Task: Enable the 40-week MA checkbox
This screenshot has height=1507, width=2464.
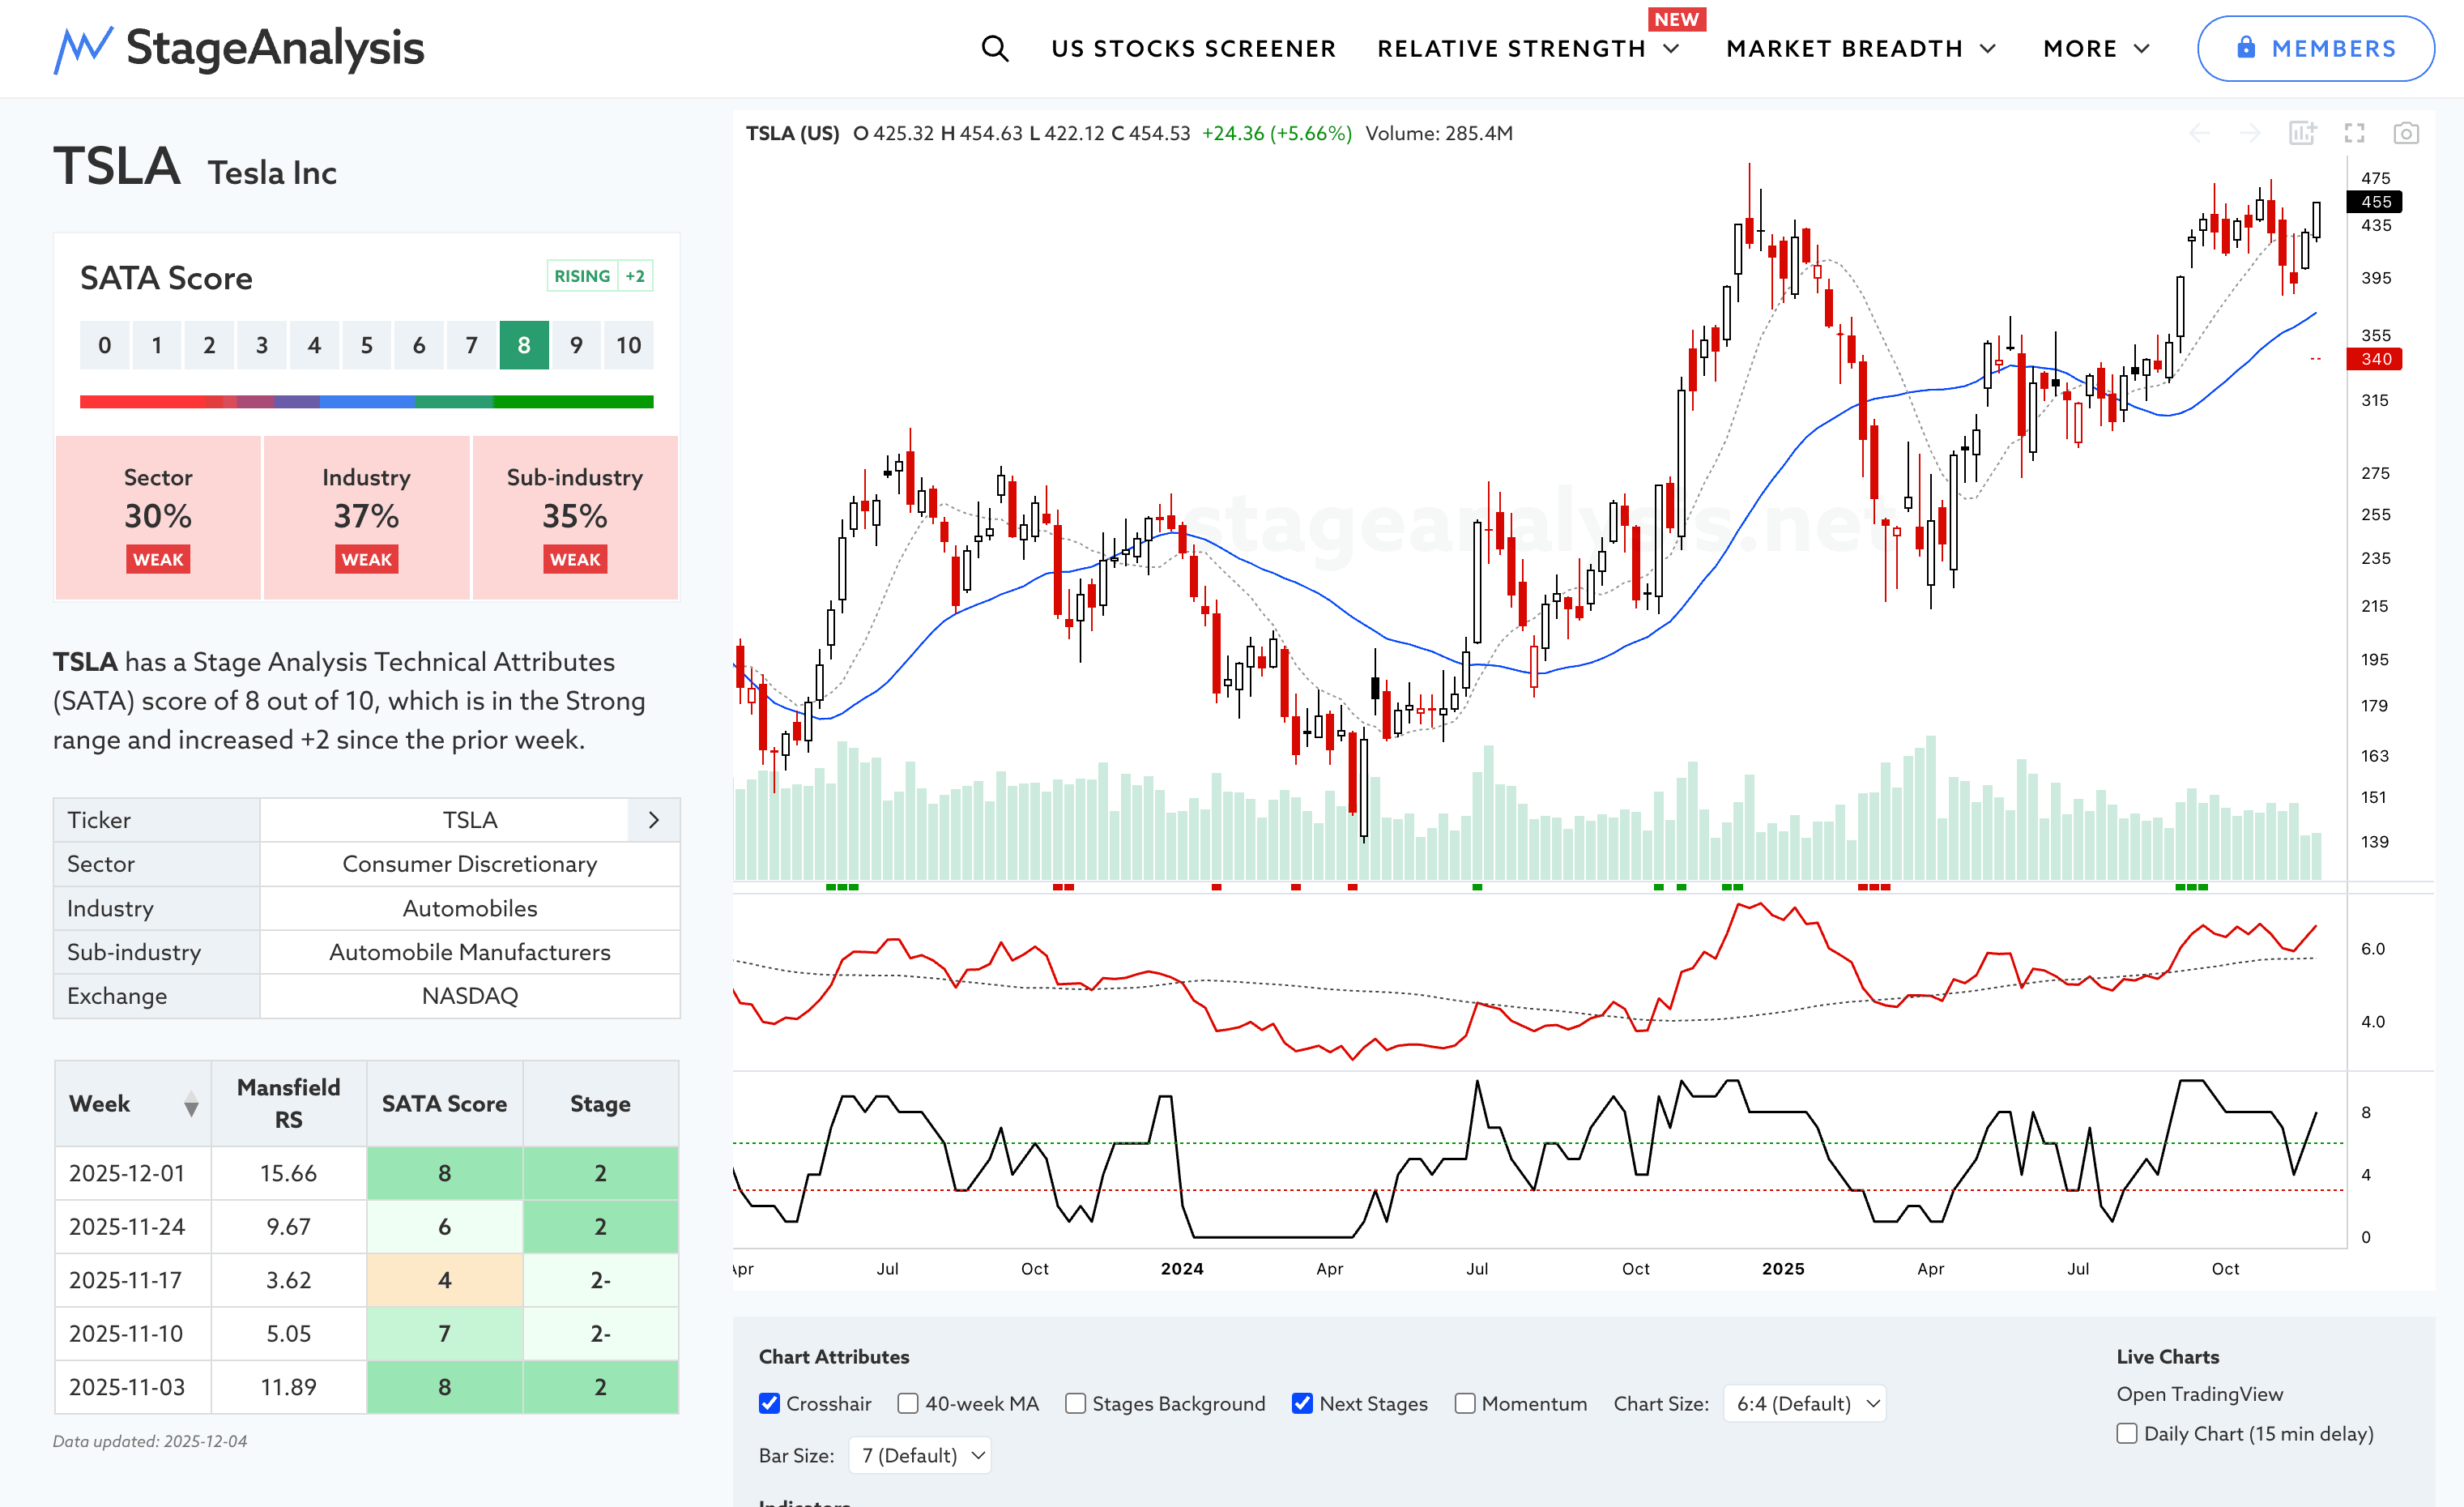Action: [x=908, y=1403]
